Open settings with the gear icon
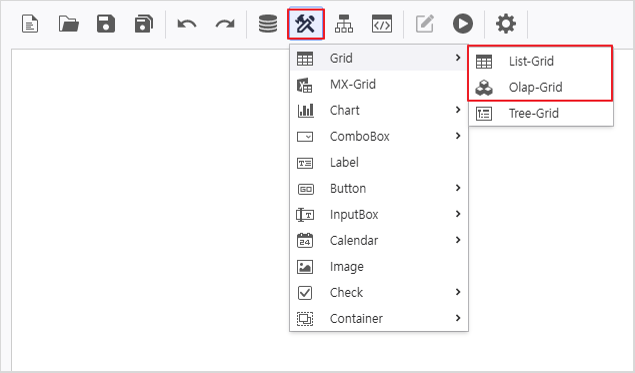 tap(506, 23)
